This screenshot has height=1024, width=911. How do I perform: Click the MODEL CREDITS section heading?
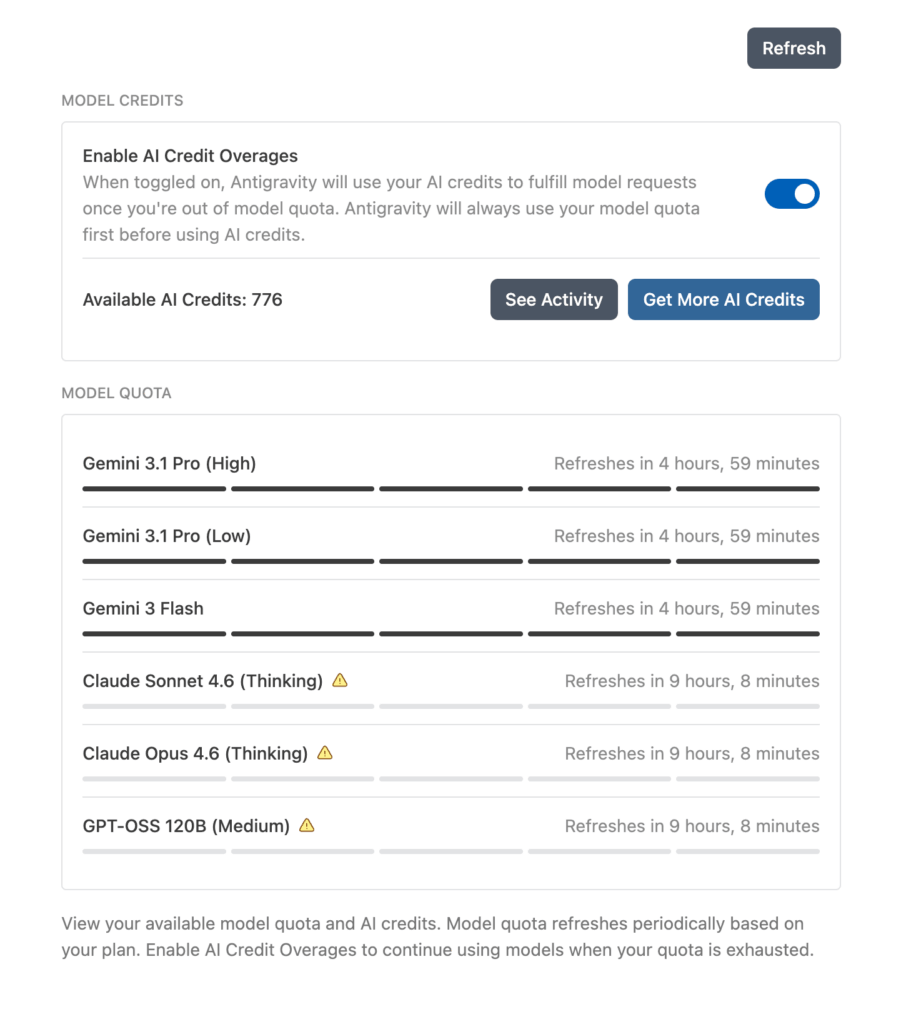coord(122,100)
